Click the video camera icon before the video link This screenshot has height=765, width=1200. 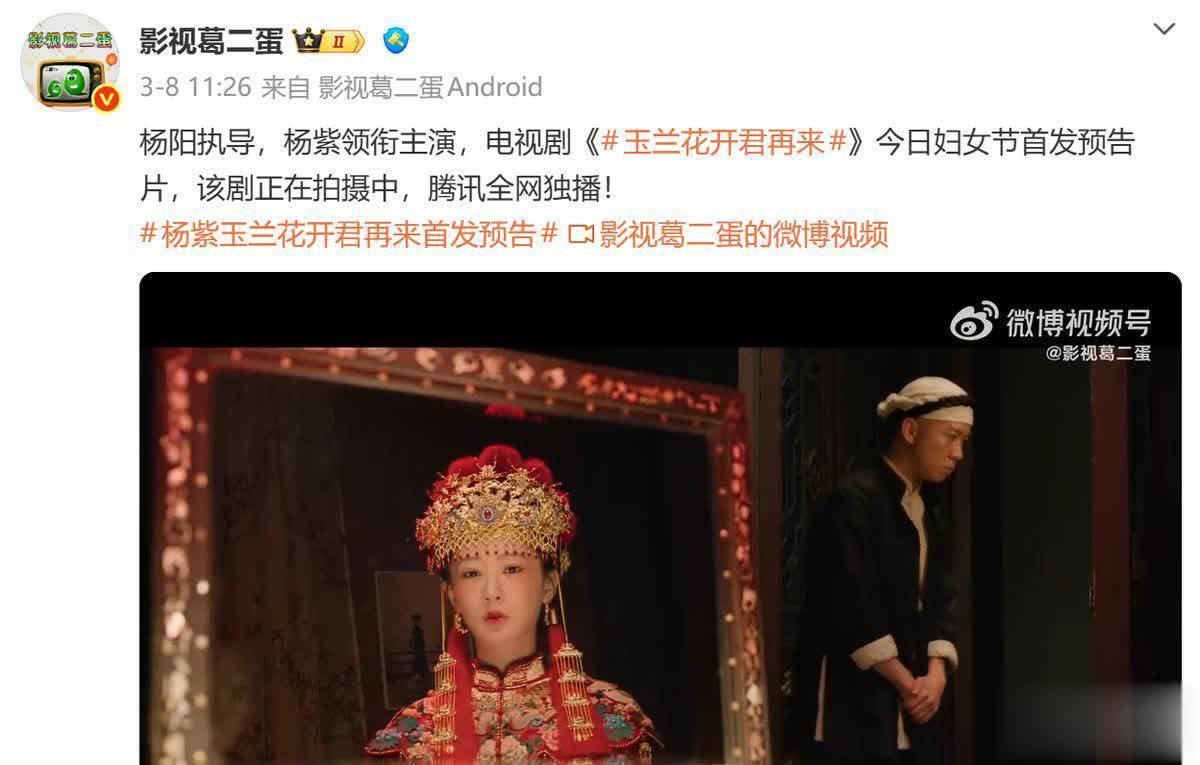coord(581,235)
